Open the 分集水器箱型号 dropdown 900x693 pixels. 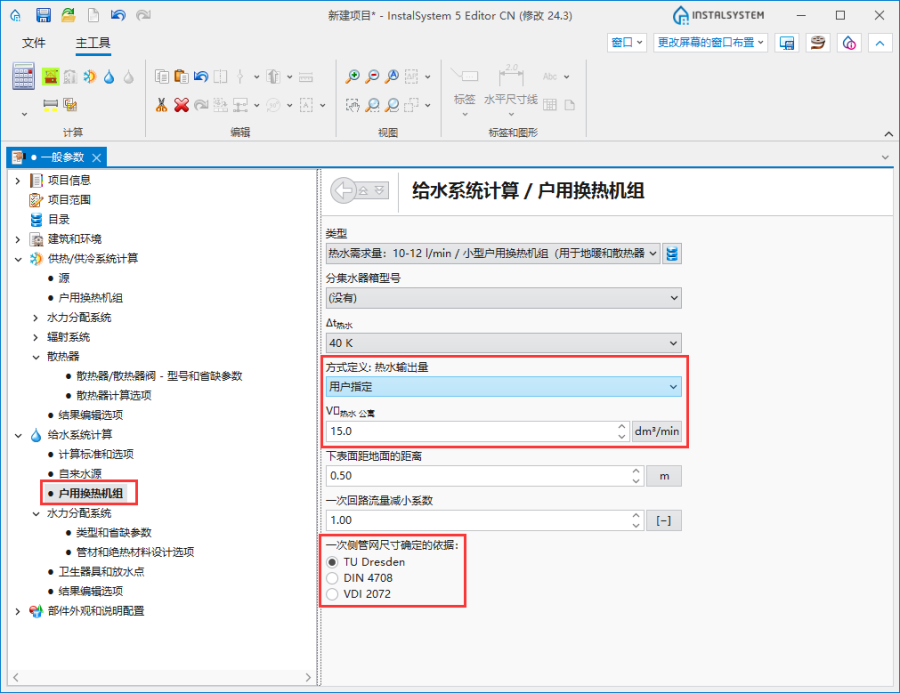click(503, 298)
